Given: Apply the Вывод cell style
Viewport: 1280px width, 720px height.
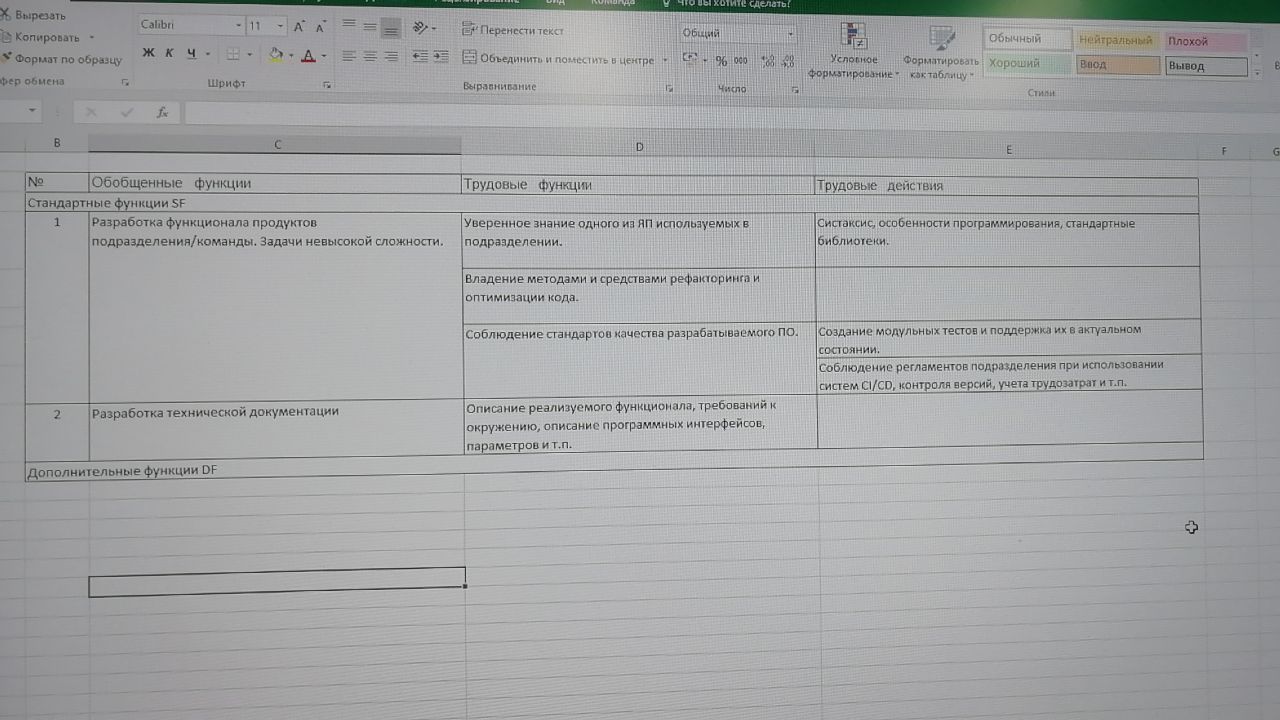Looking at the screenshot, I should pyautogui.click(x=1206, y=67).
